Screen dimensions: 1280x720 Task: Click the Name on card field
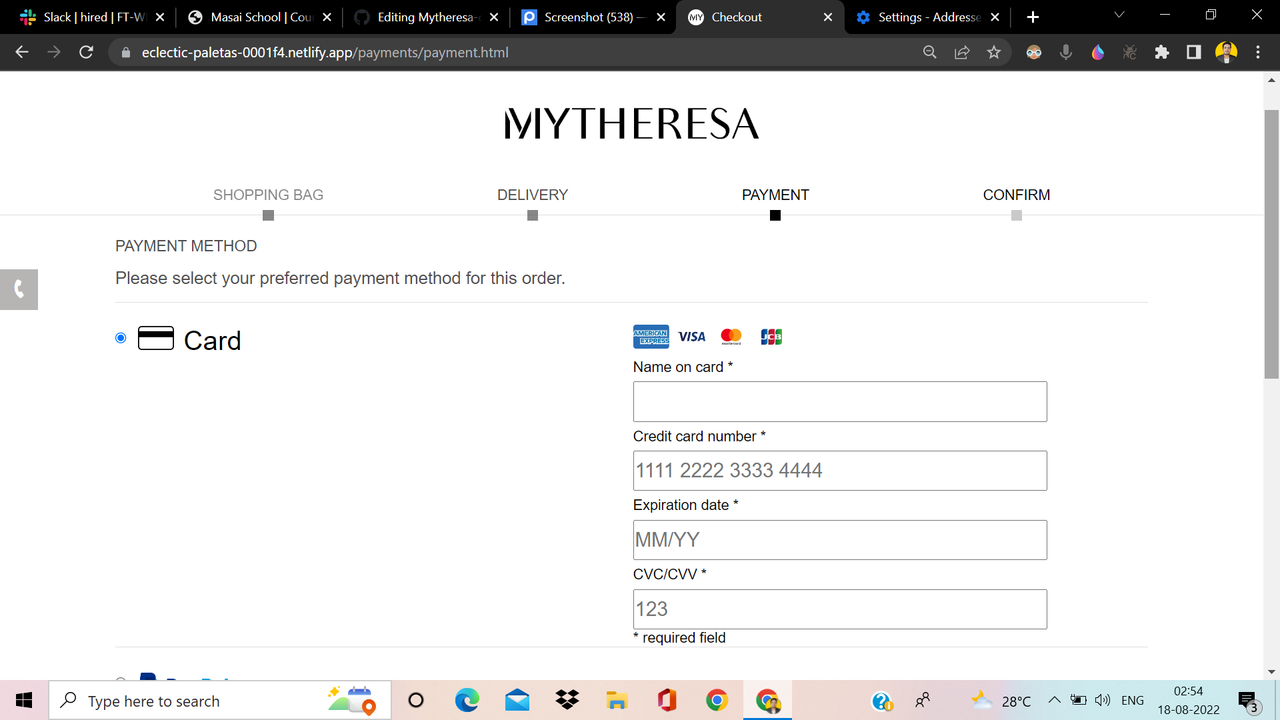(840, 401)
